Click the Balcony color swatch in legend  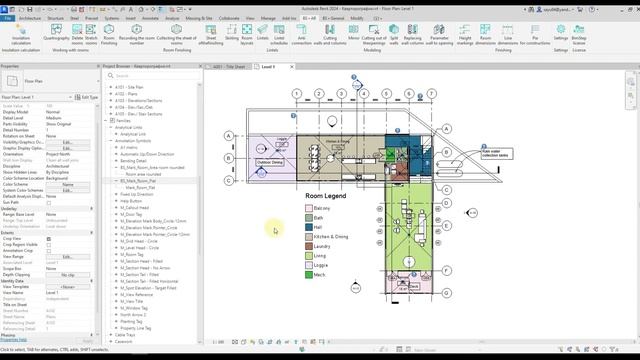coord(309,208)
